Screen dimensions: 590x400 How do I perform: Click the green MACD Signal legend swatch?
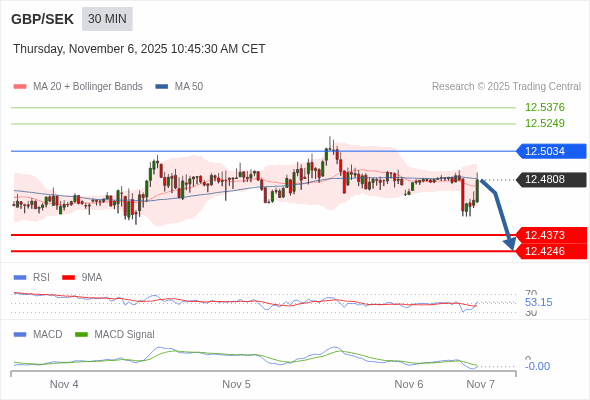(81, 335)
